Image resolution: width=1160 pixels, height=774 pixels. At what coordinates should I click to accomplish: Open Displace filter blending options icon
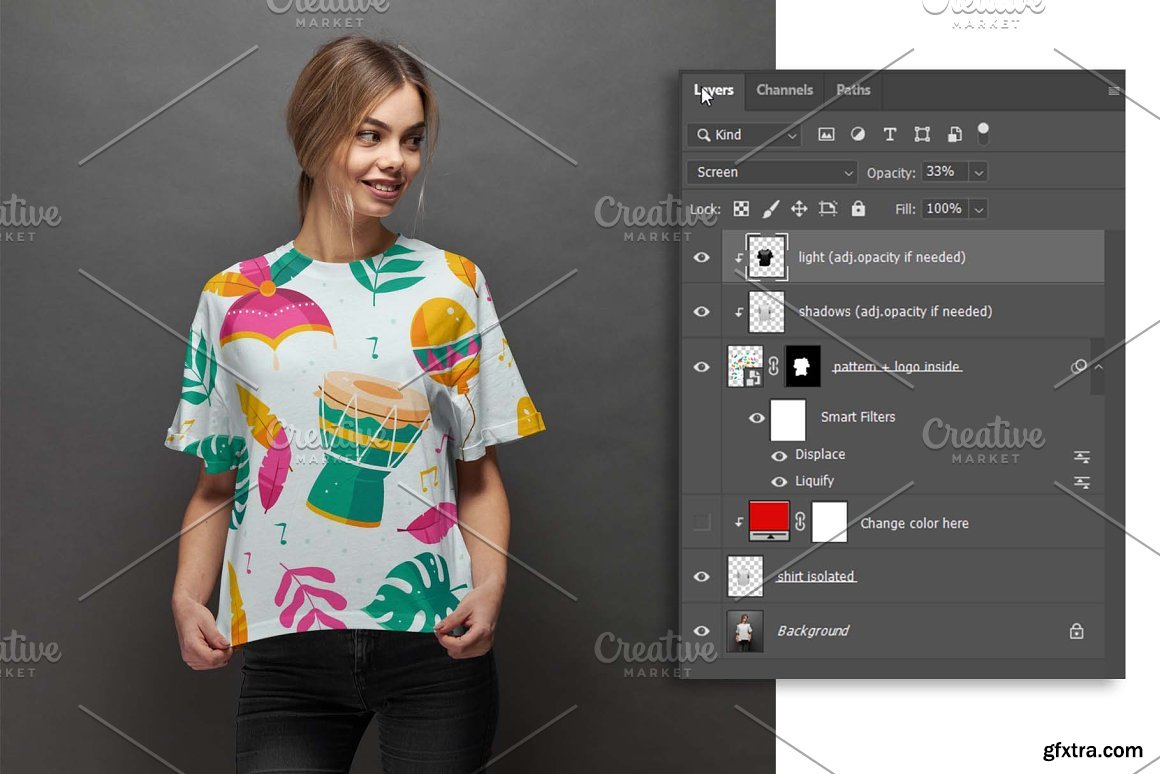pos(1081,456)
